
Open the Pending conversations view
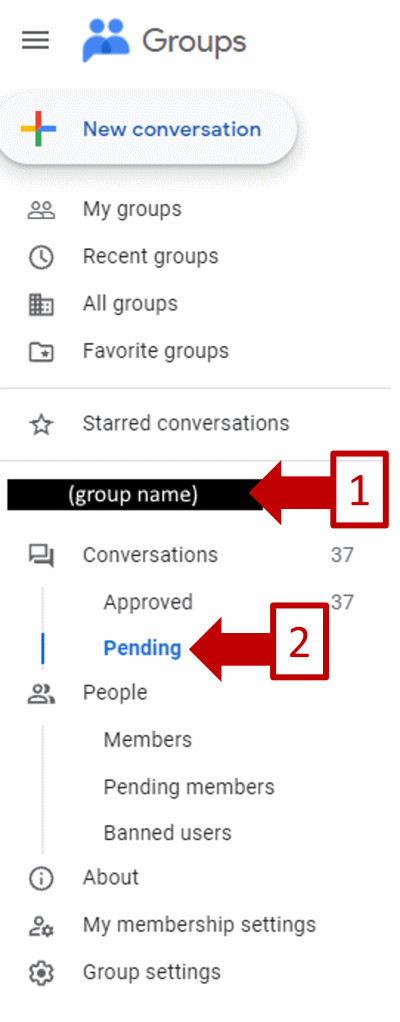pyautogui.click(x=142, y=648)
